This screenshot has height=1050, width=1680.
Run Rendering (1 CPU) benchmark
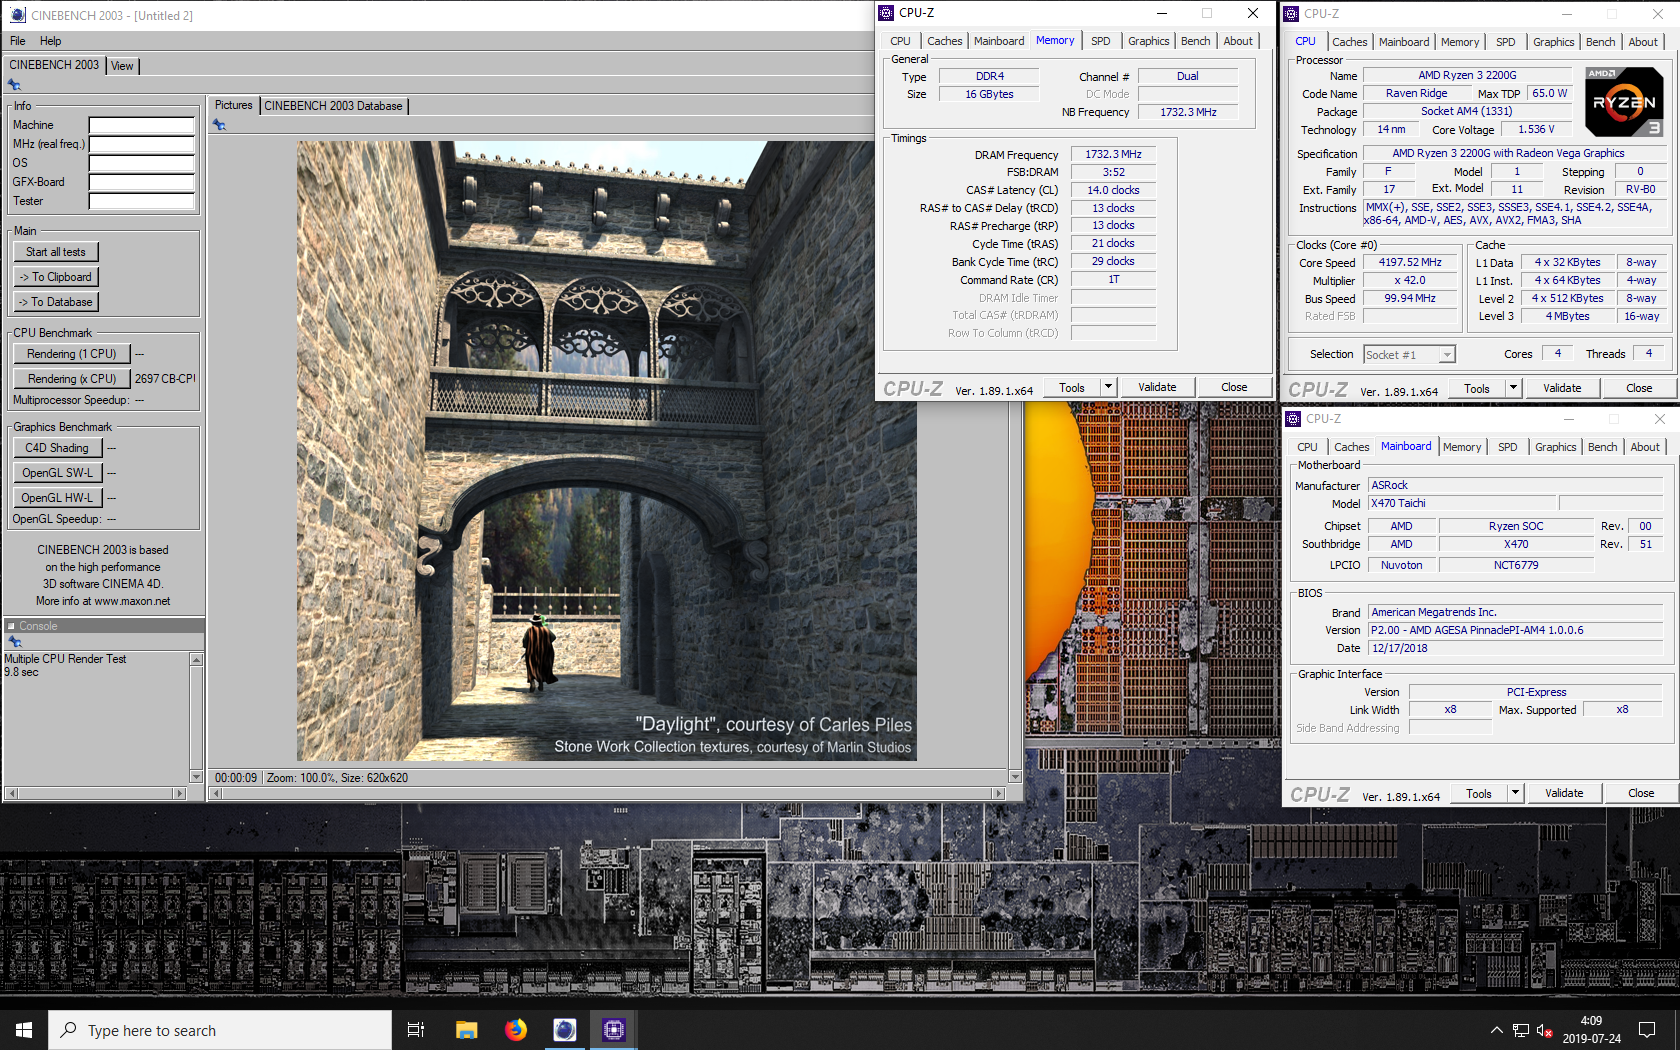coord(72,354)
